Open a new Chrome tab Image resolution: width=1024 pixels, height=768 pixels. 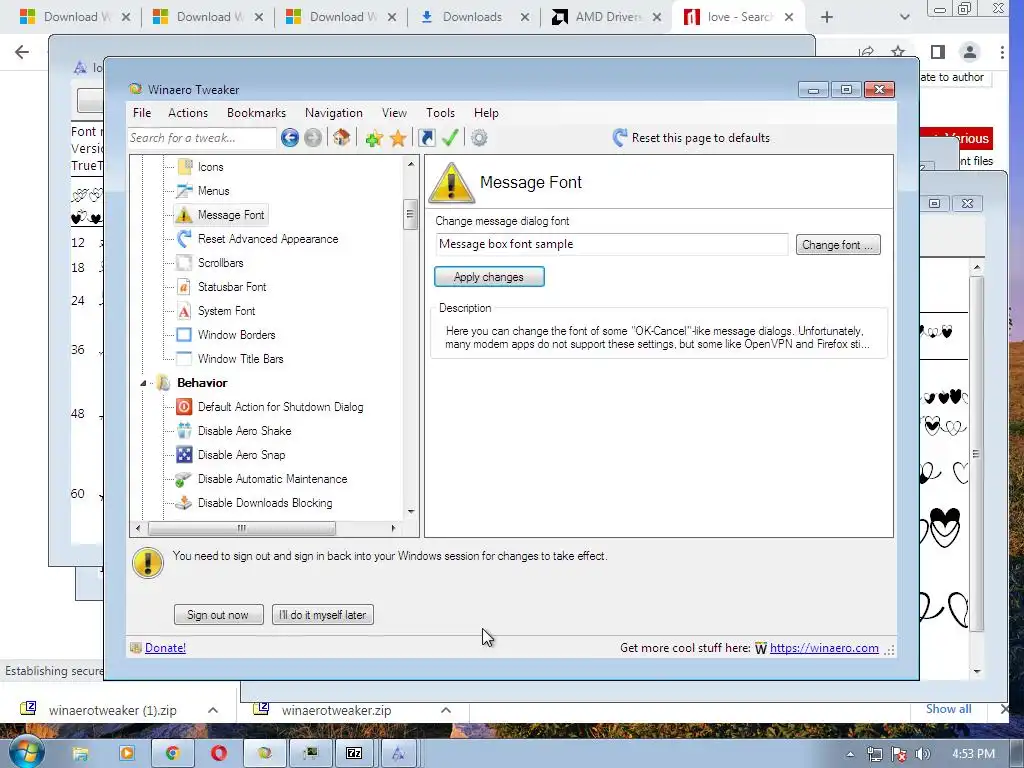(x=827, y=18)
